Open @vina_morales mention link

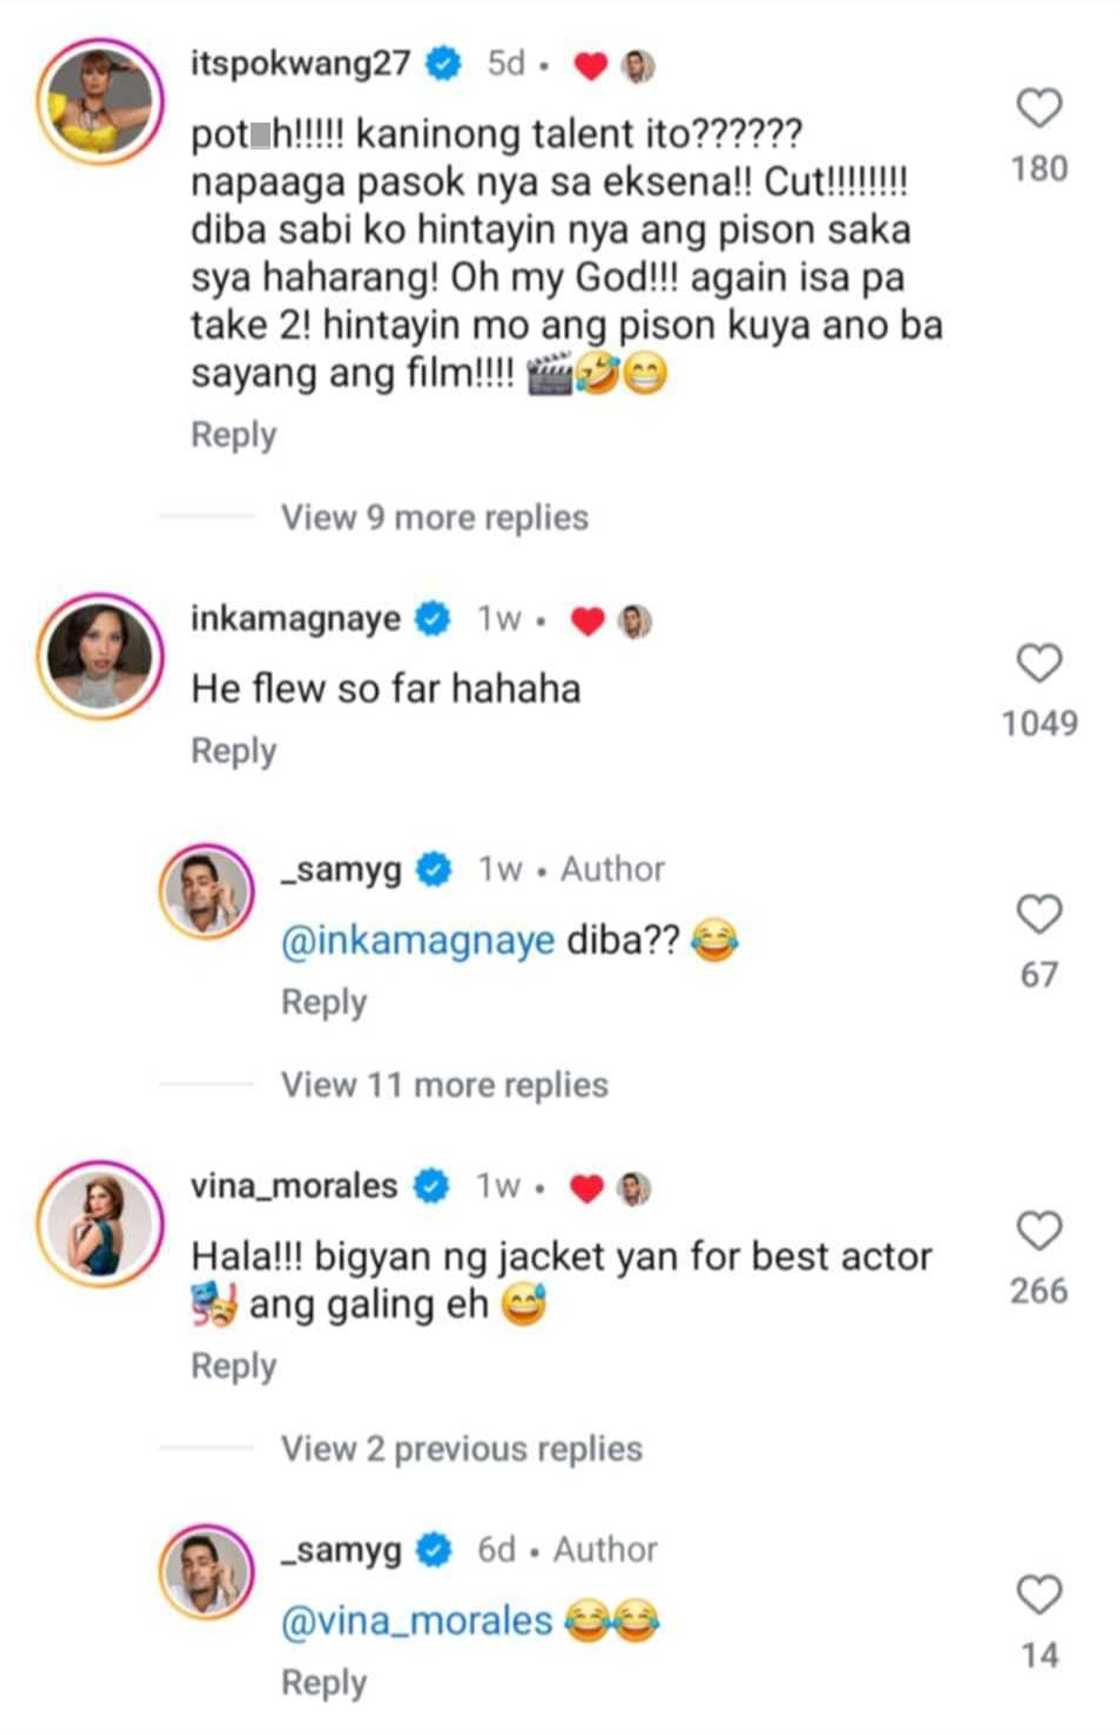coord(416,1621)
